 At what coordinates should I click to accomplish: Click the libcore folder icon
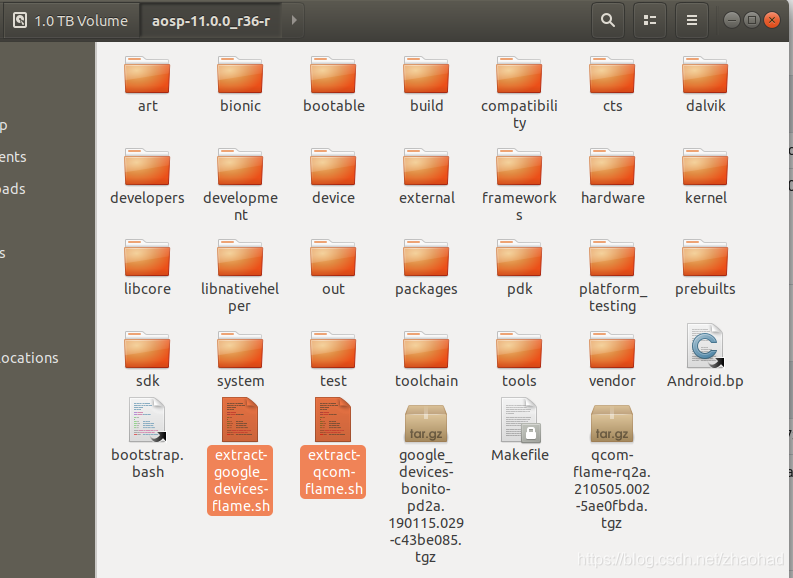point(147,258)
